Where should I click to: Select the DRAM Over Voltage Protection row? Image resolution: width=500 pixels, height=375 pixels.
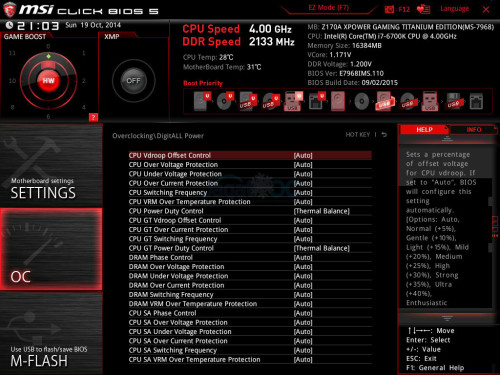[250, 267]
